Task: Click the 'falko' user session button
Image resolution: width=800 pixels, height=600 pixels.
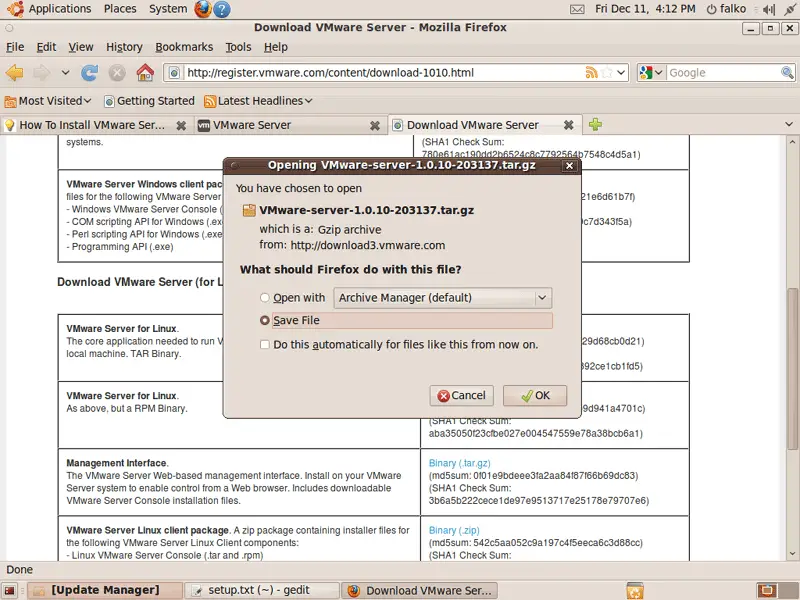Action: click(726, 9)
